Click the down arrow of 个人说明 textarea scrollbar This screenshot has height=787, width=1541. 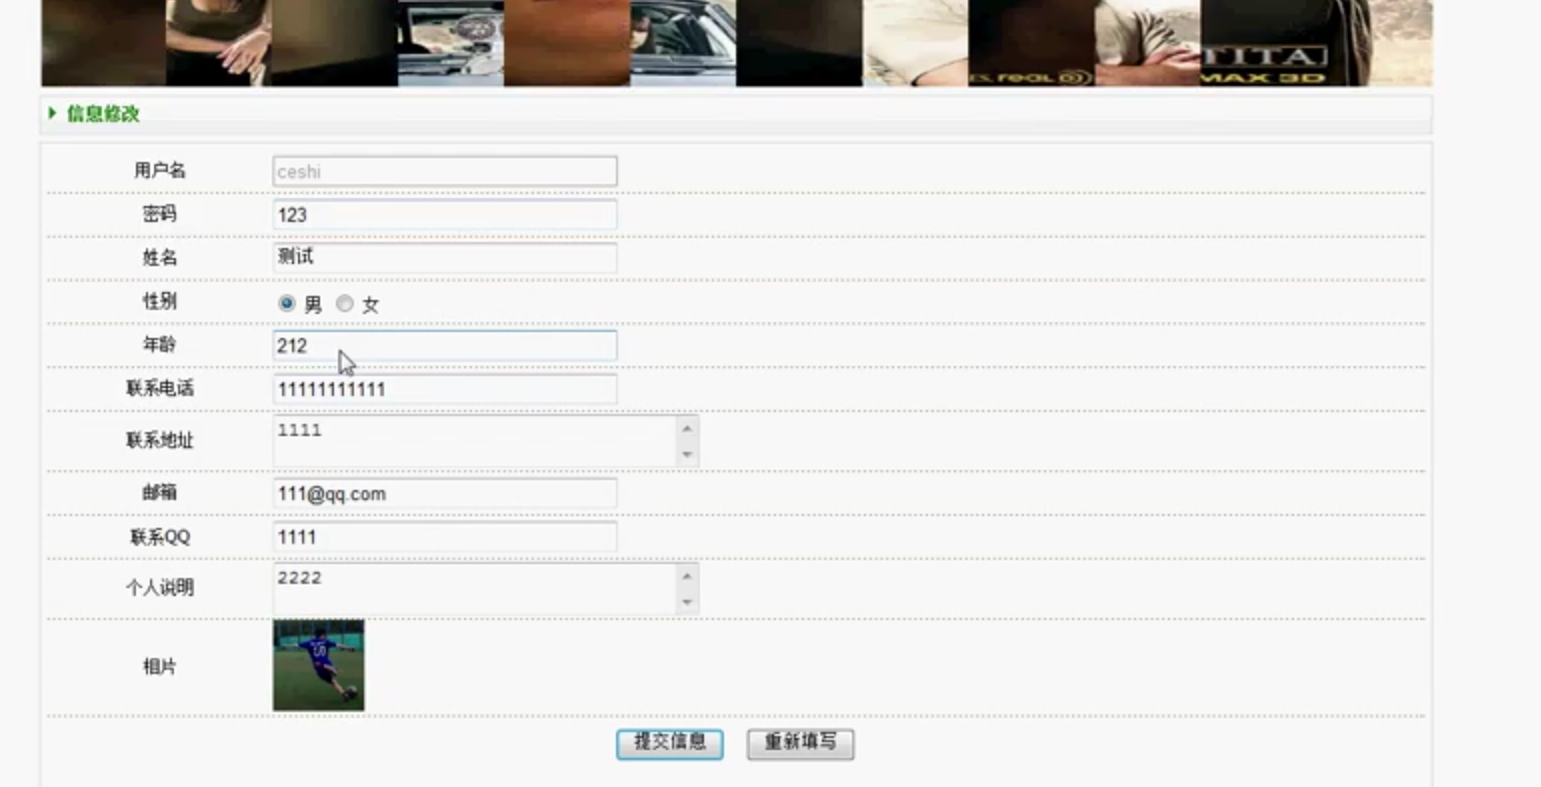687,602
